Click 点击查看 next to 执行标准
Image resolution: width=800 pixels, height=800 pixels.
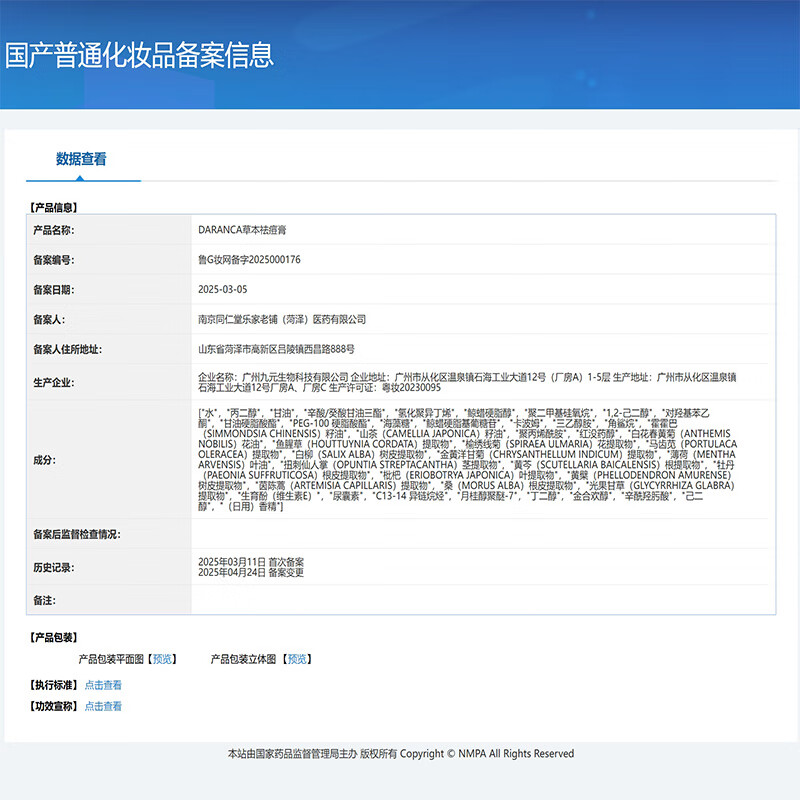tap(103, 685)
